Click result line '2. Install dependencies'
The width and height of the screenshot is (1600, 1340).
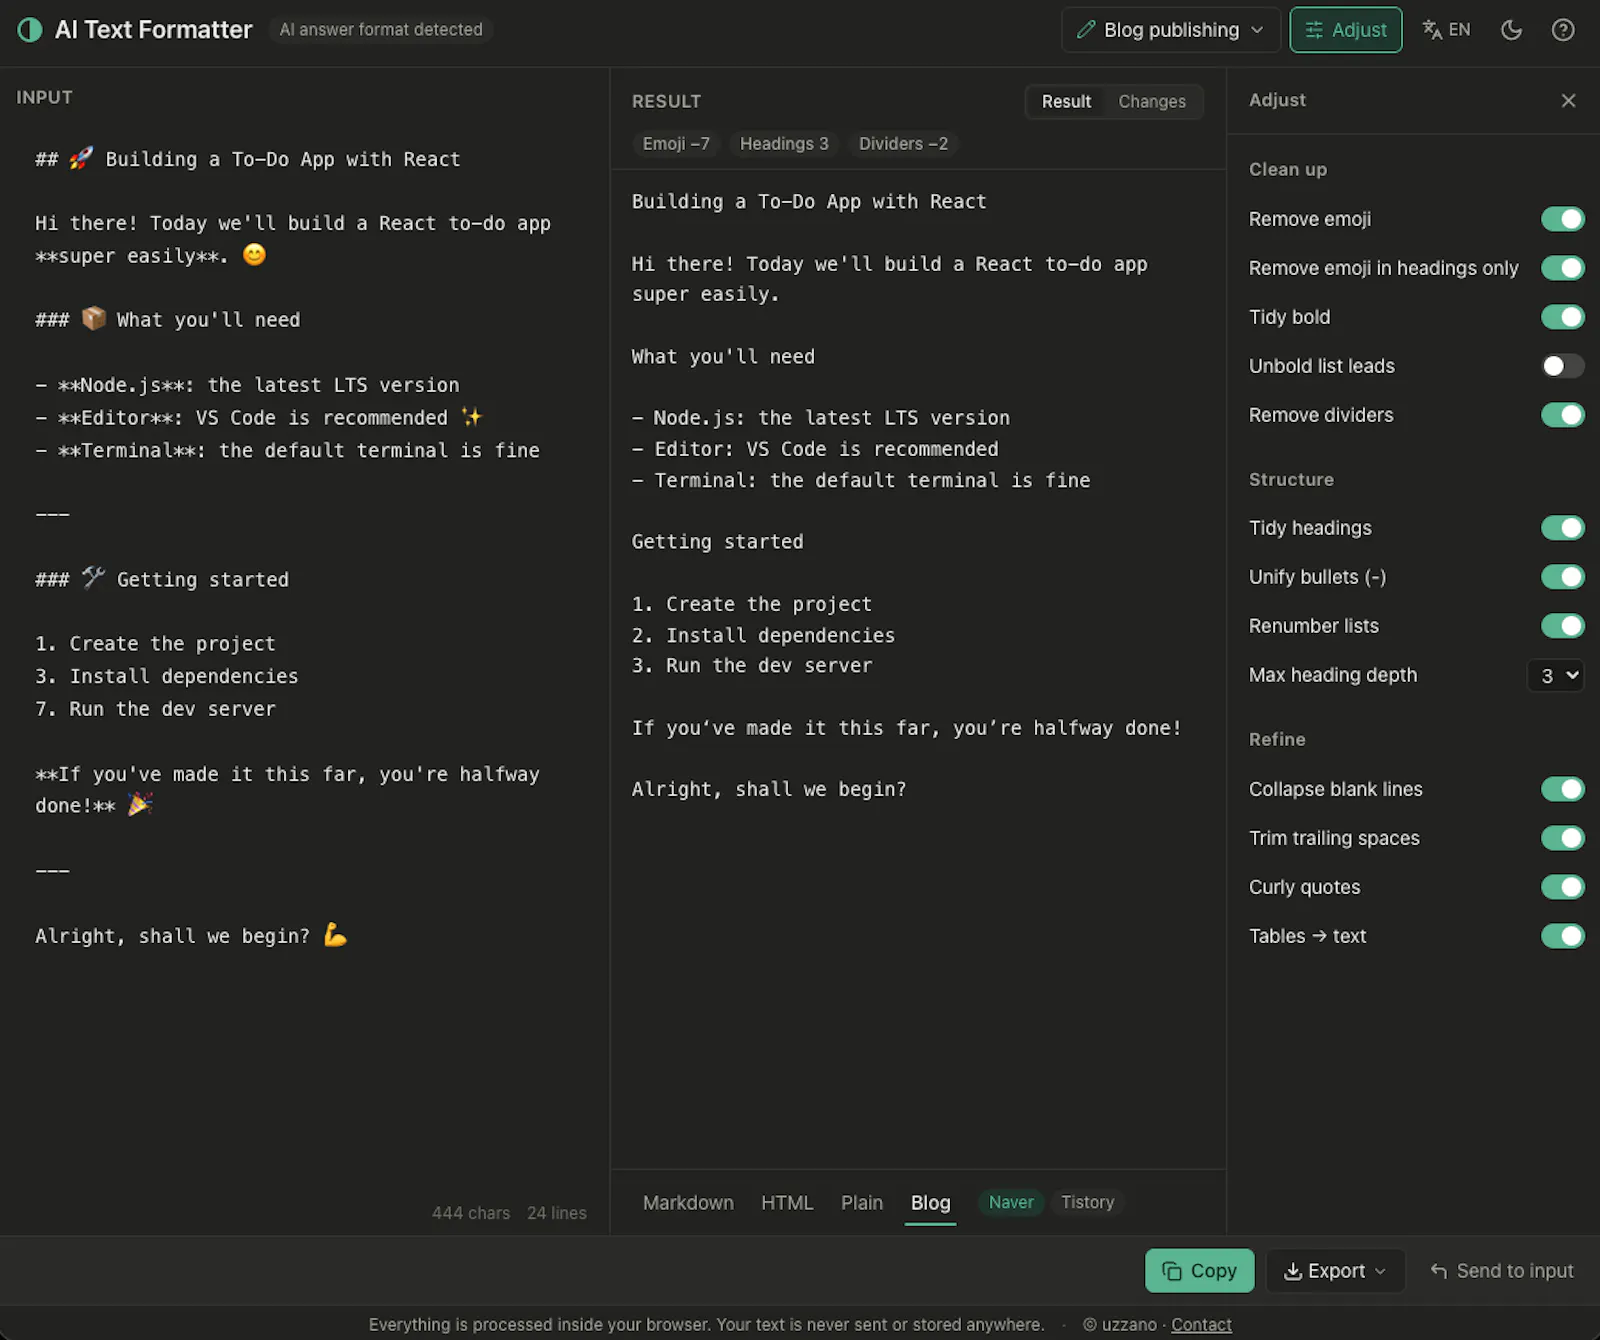tap(763, 635)
